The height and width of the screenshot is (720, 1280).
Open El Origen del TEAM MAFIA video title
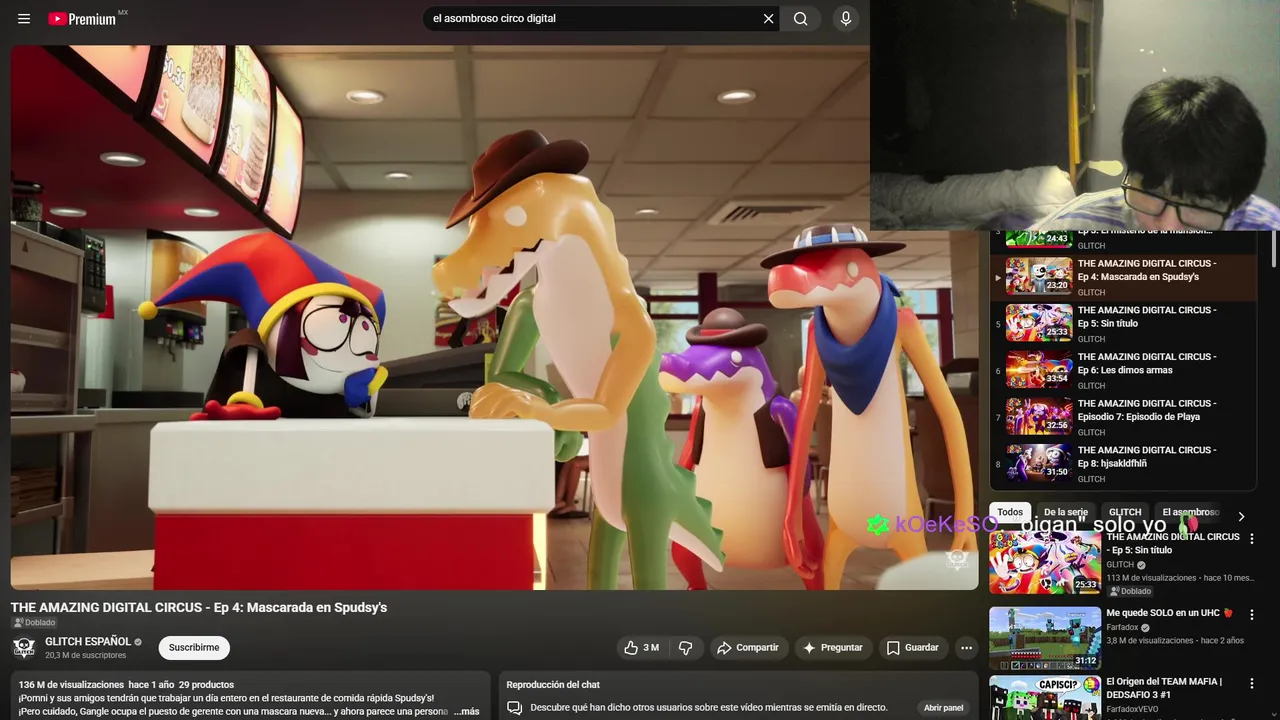coord(1164,688)
